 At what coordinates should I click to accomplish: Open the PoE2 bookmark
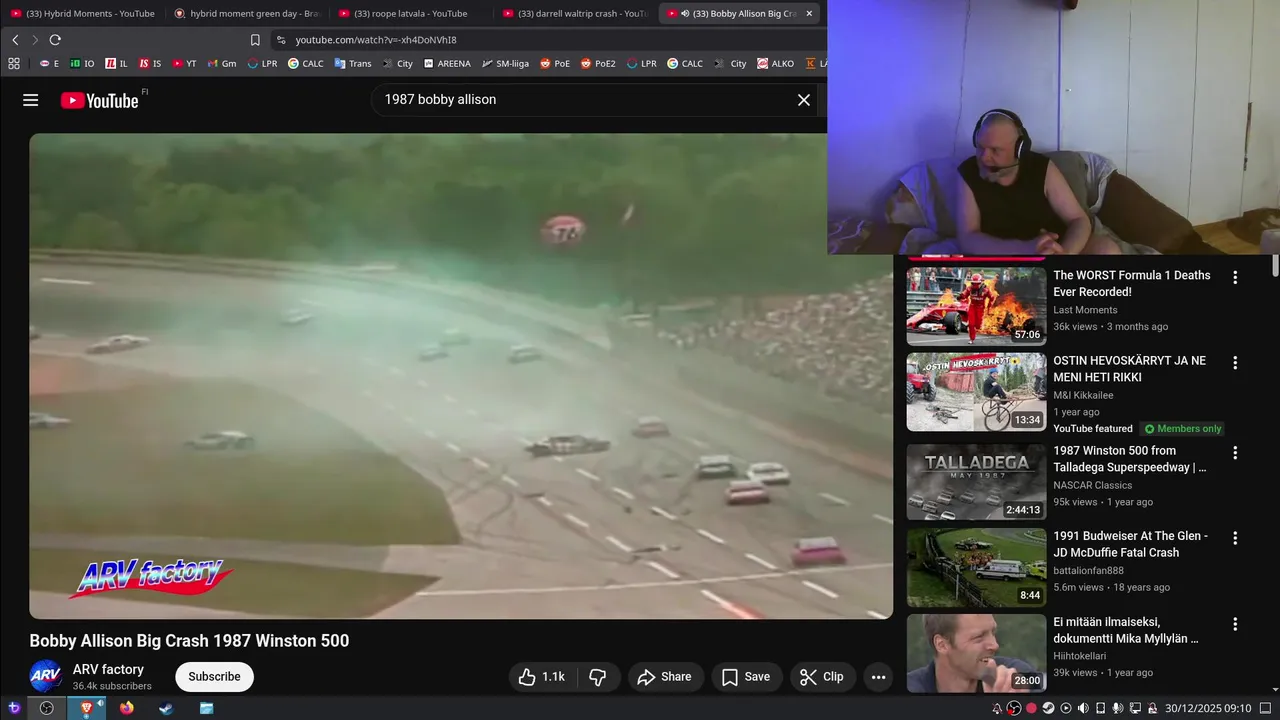pyautogui.click(x=598, y=63)
